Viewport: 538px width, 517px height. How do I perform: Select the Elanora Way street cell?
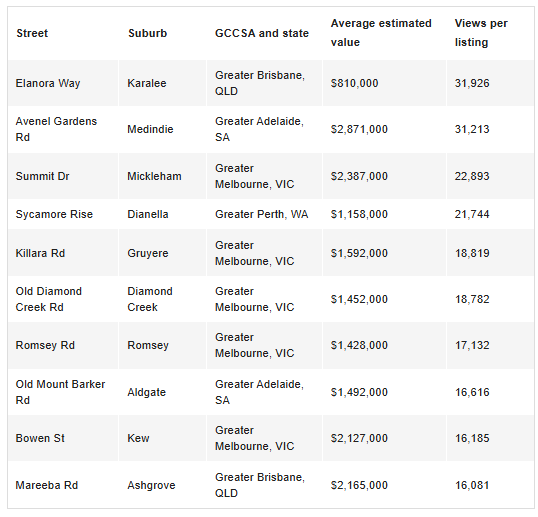click(x=48, y=83)
